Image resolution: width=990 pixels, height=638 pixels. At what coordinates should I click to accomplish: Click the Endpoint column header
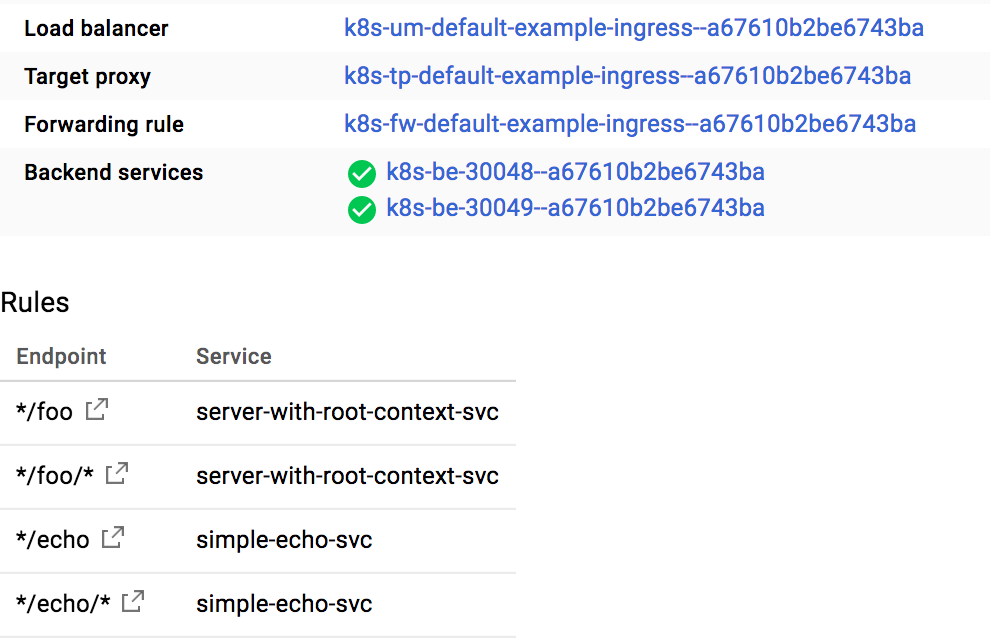[61, 357]
